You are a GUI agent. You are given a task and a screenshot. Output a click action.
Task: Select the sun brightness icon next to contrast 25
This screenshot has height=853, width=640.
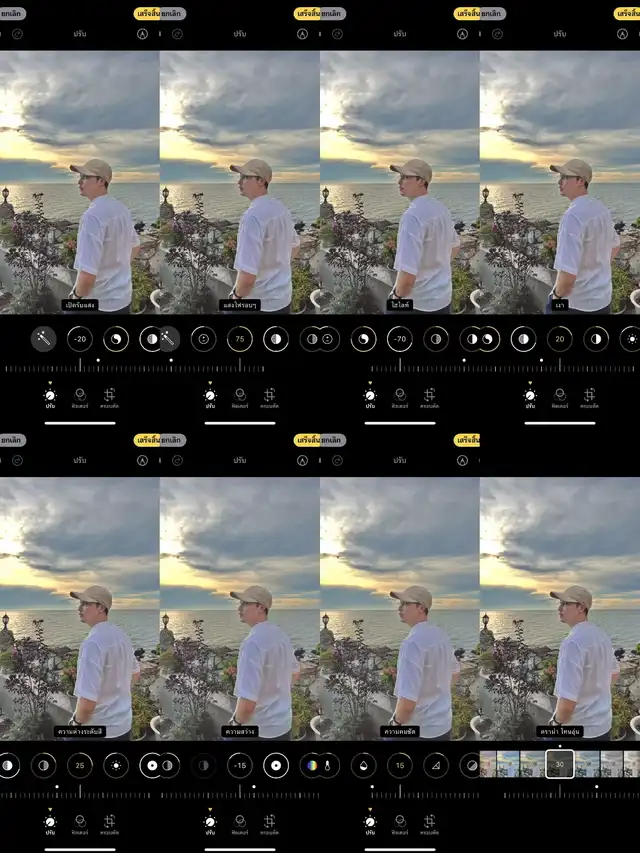coord(117,765)
